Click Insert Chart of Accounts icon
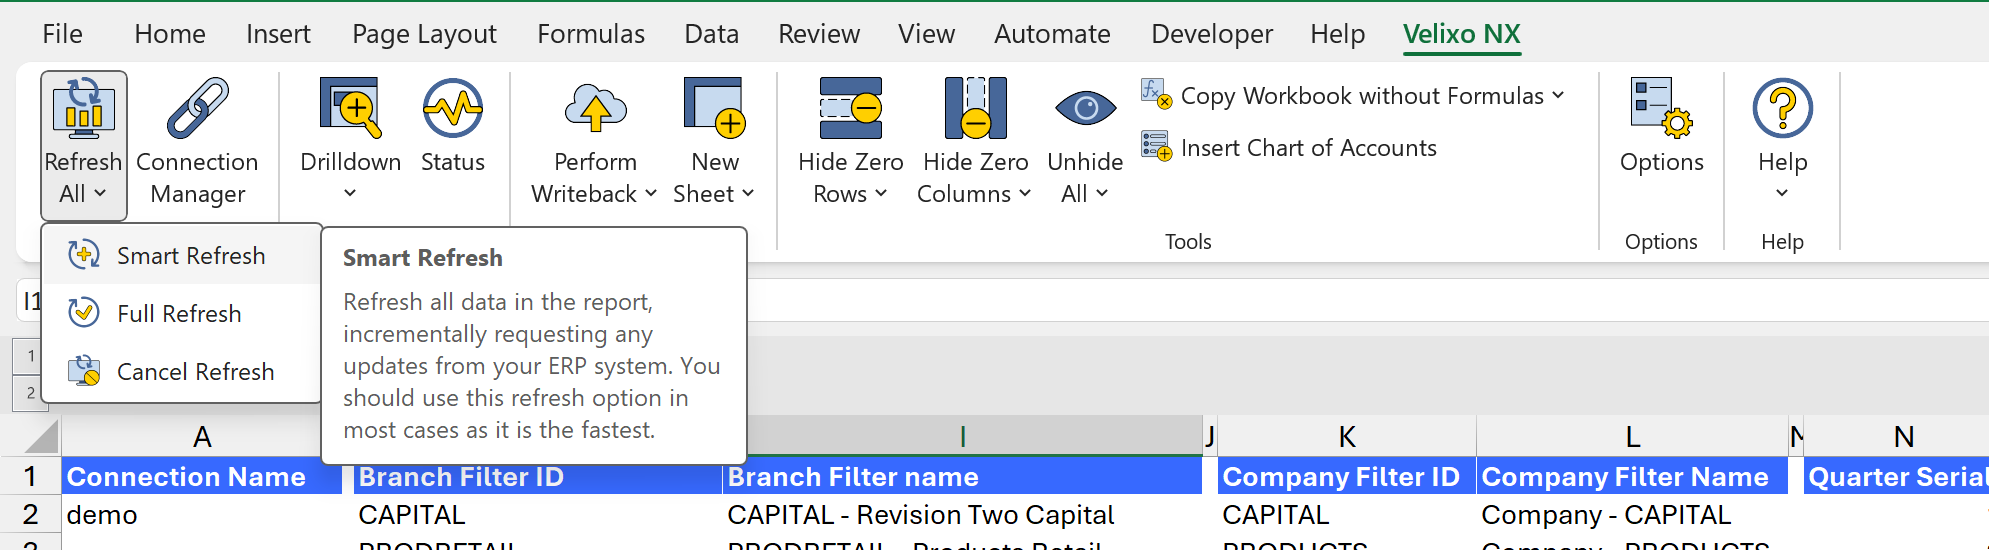 [1156, 146]
